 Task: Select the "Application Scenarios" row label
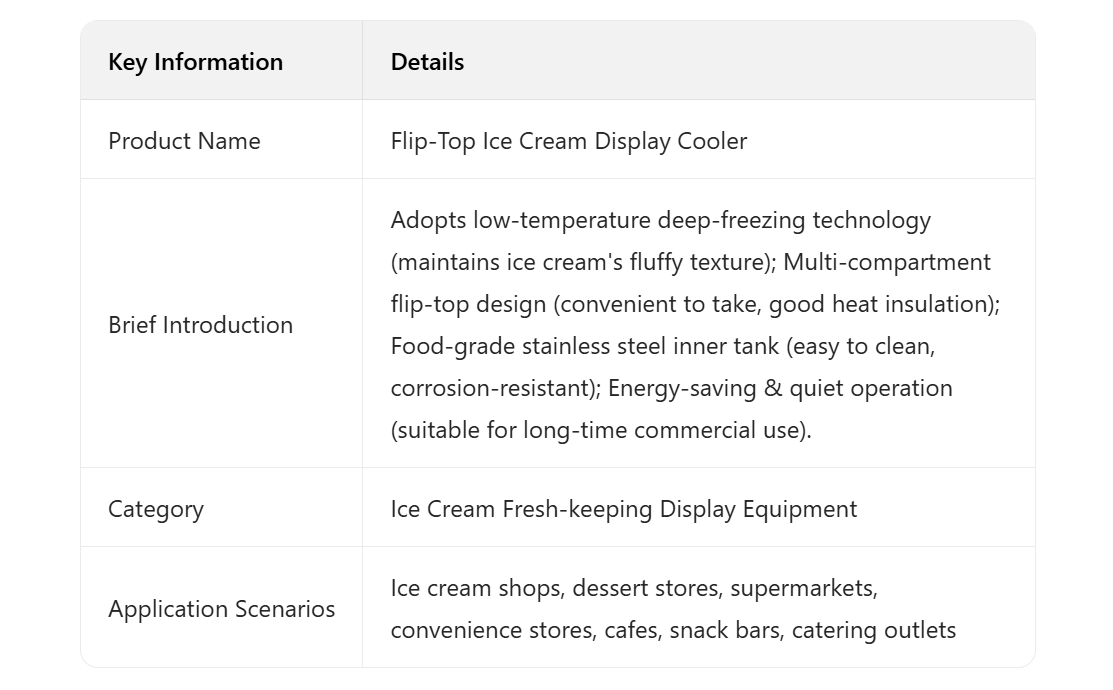[221, 609]
